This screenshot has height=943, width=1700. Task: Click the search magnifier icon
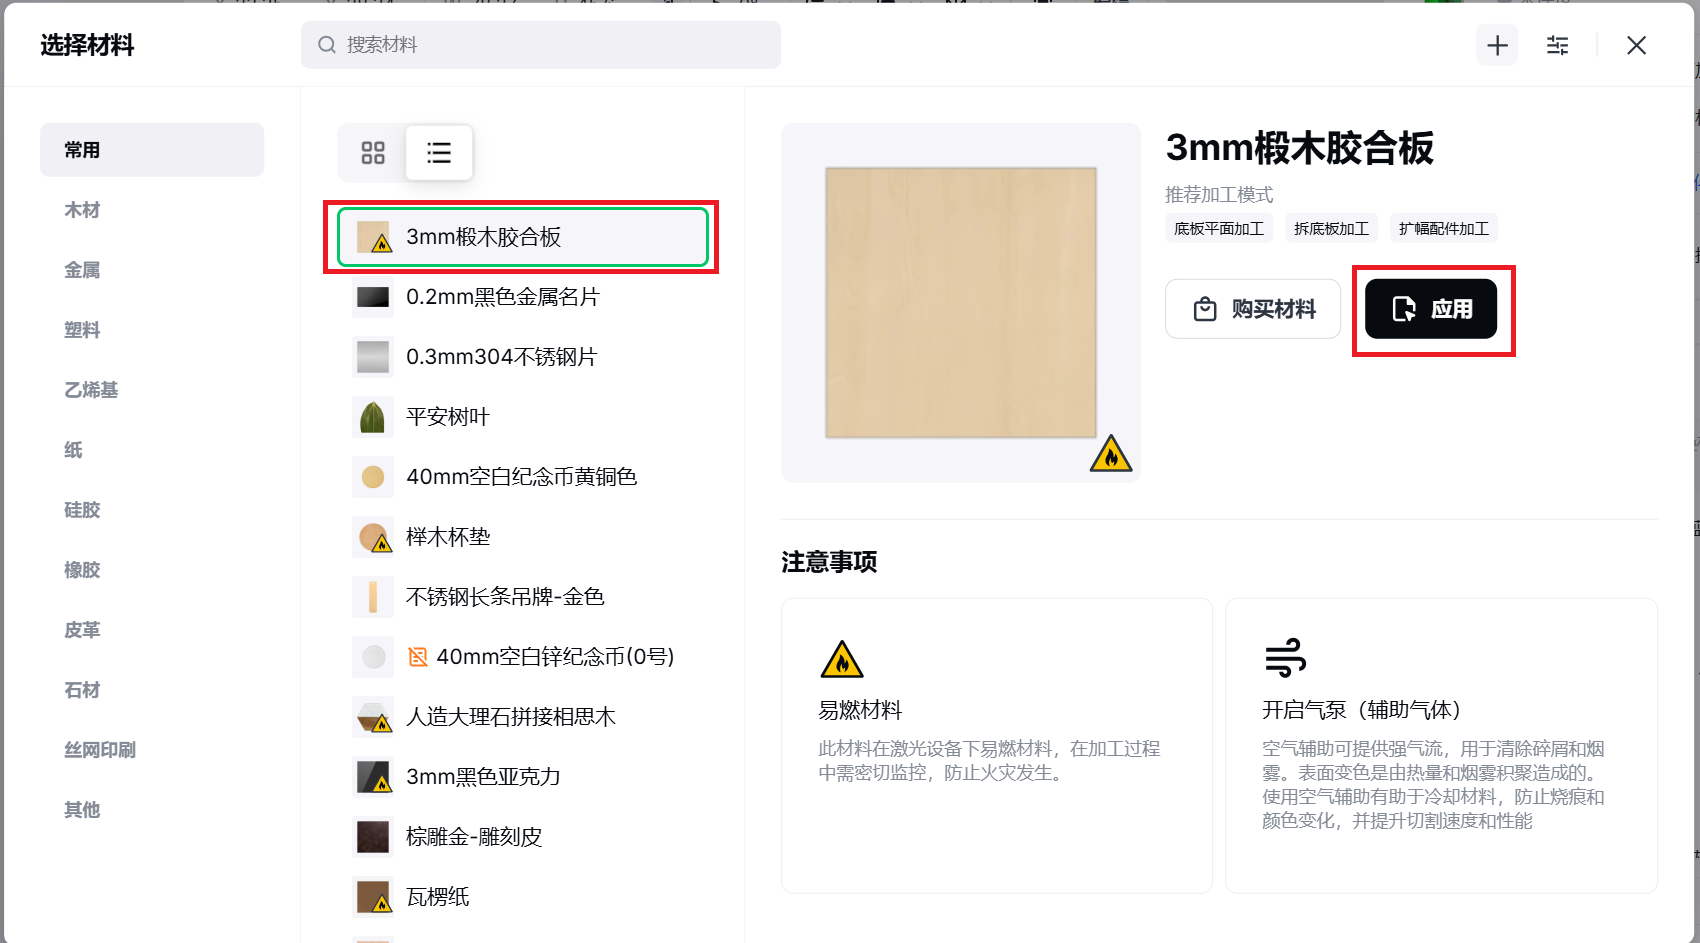point(327,45)
